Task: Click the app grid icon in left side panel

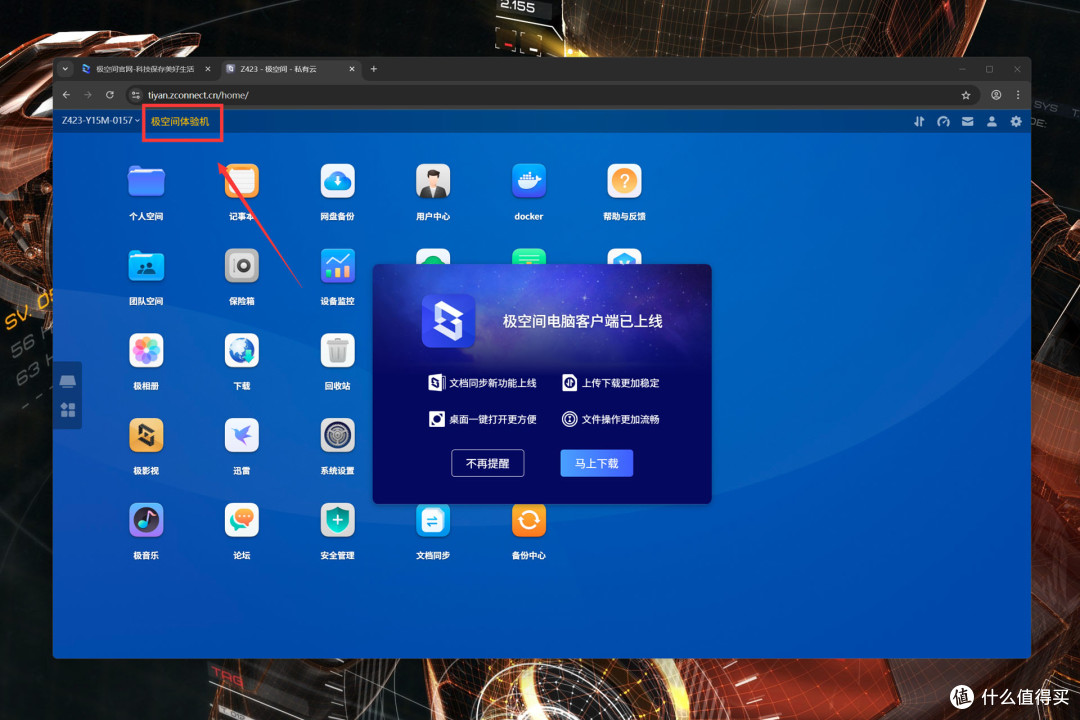Action: (x=68, y=410)
